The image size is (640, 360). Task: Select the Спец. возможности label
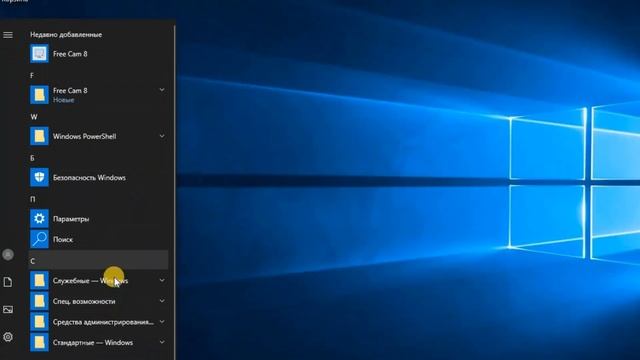coord(84,302)
